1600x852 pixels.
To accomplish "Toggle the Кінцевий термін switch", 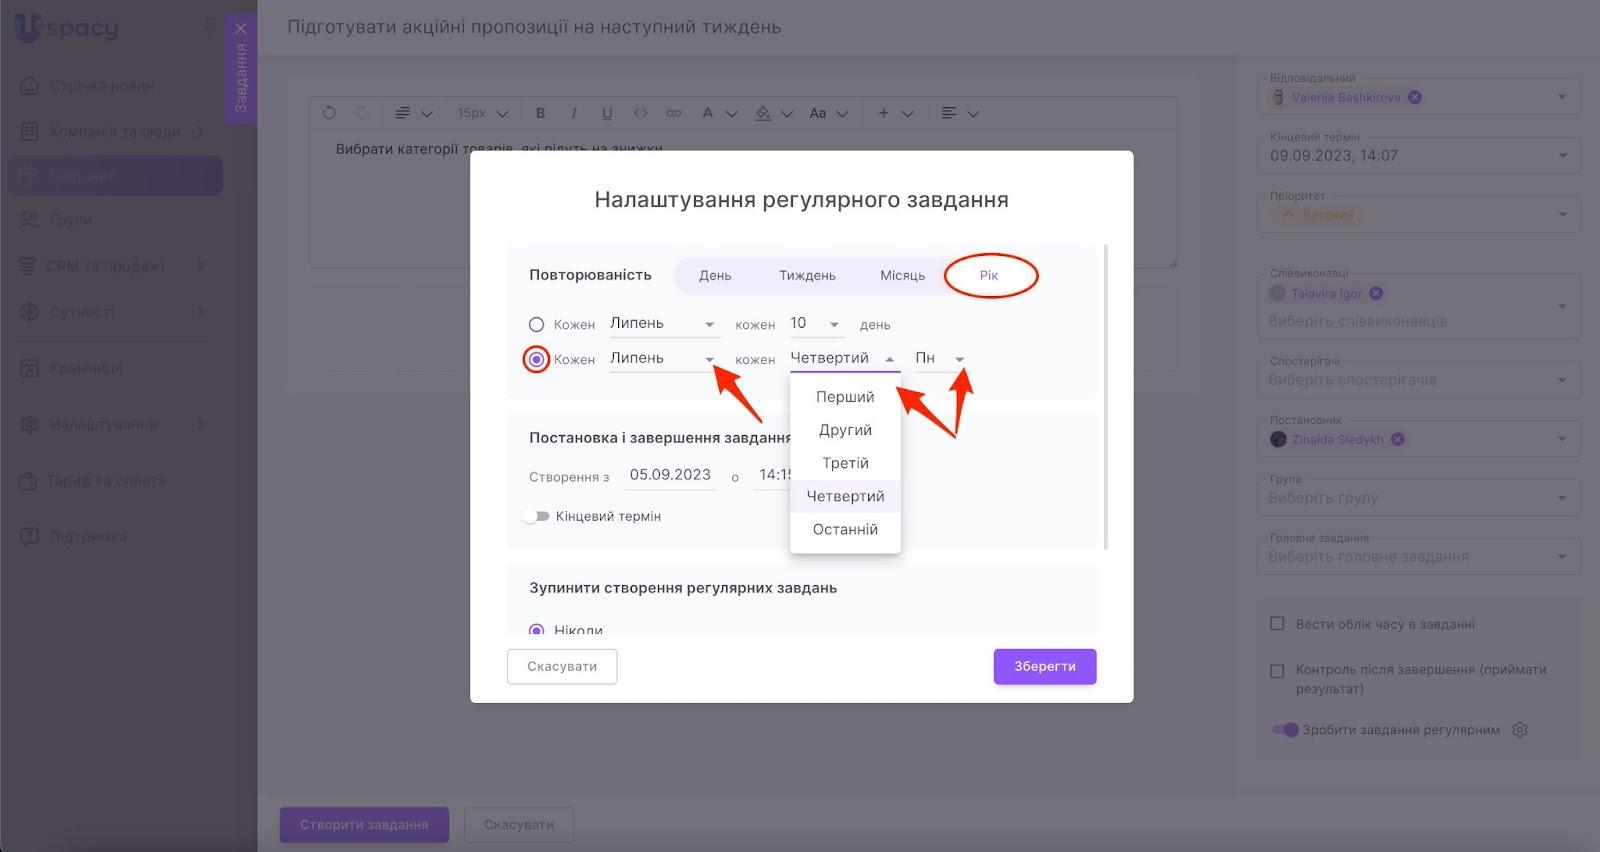I will tap(537, 517).
